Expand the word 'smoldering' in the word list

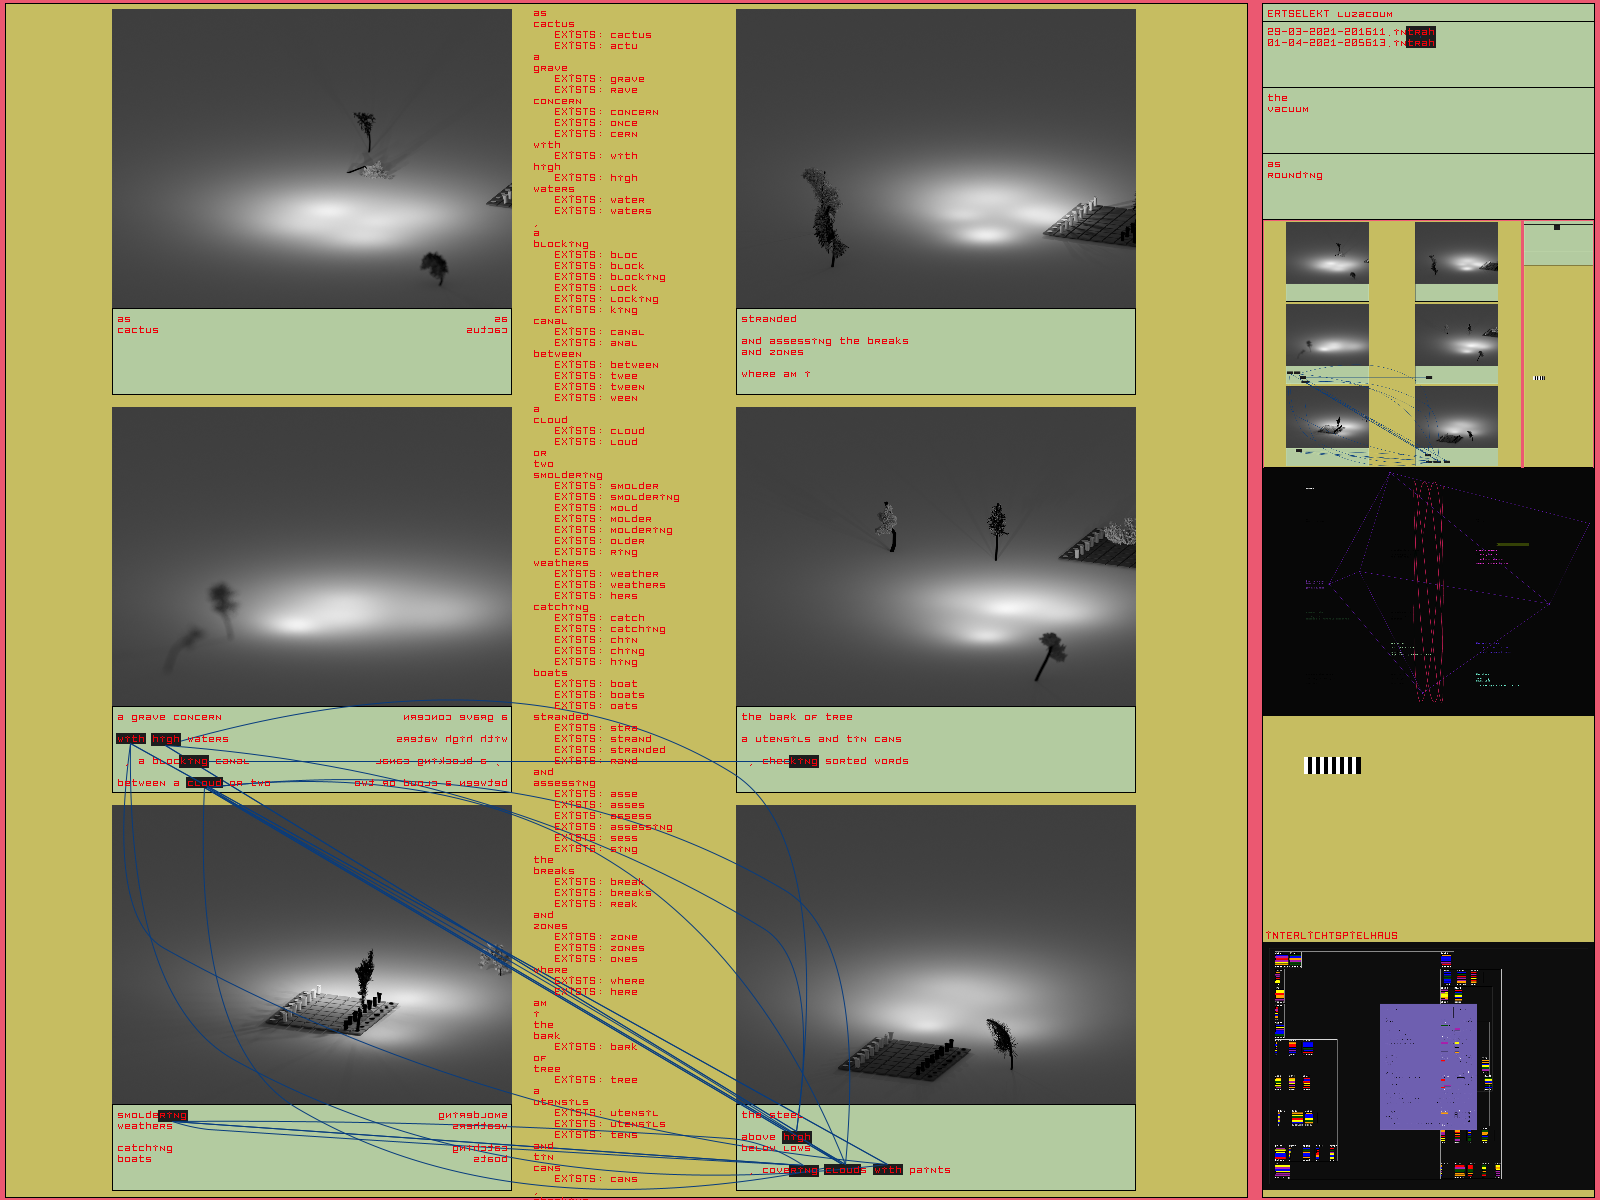(x=567, y=475)
